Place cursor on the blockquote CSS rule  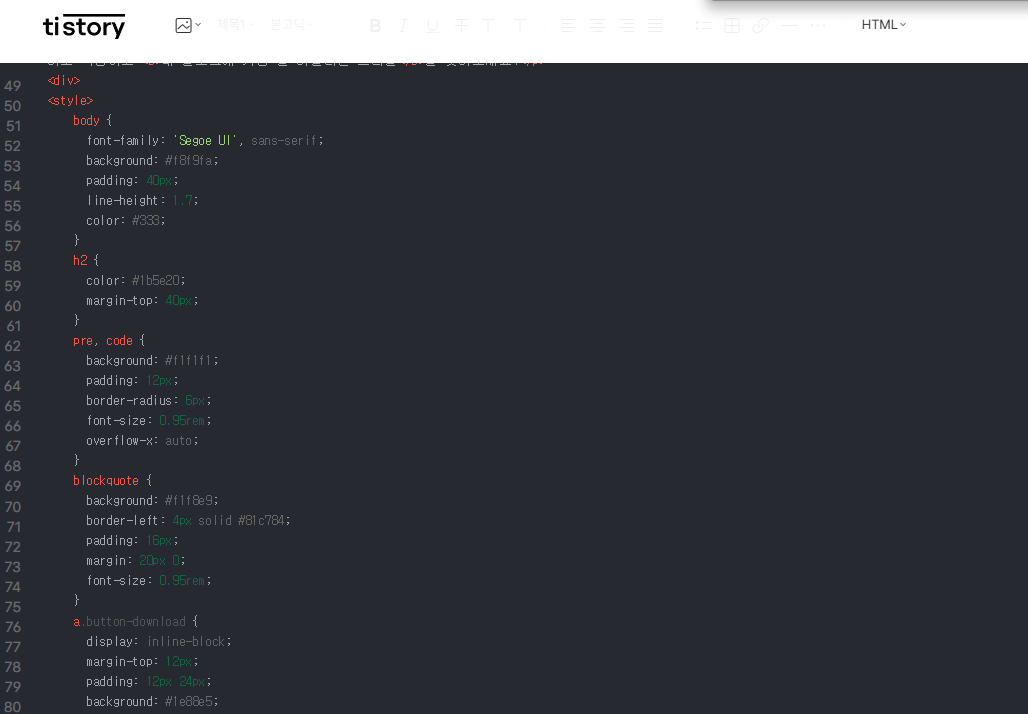point(105,480)
